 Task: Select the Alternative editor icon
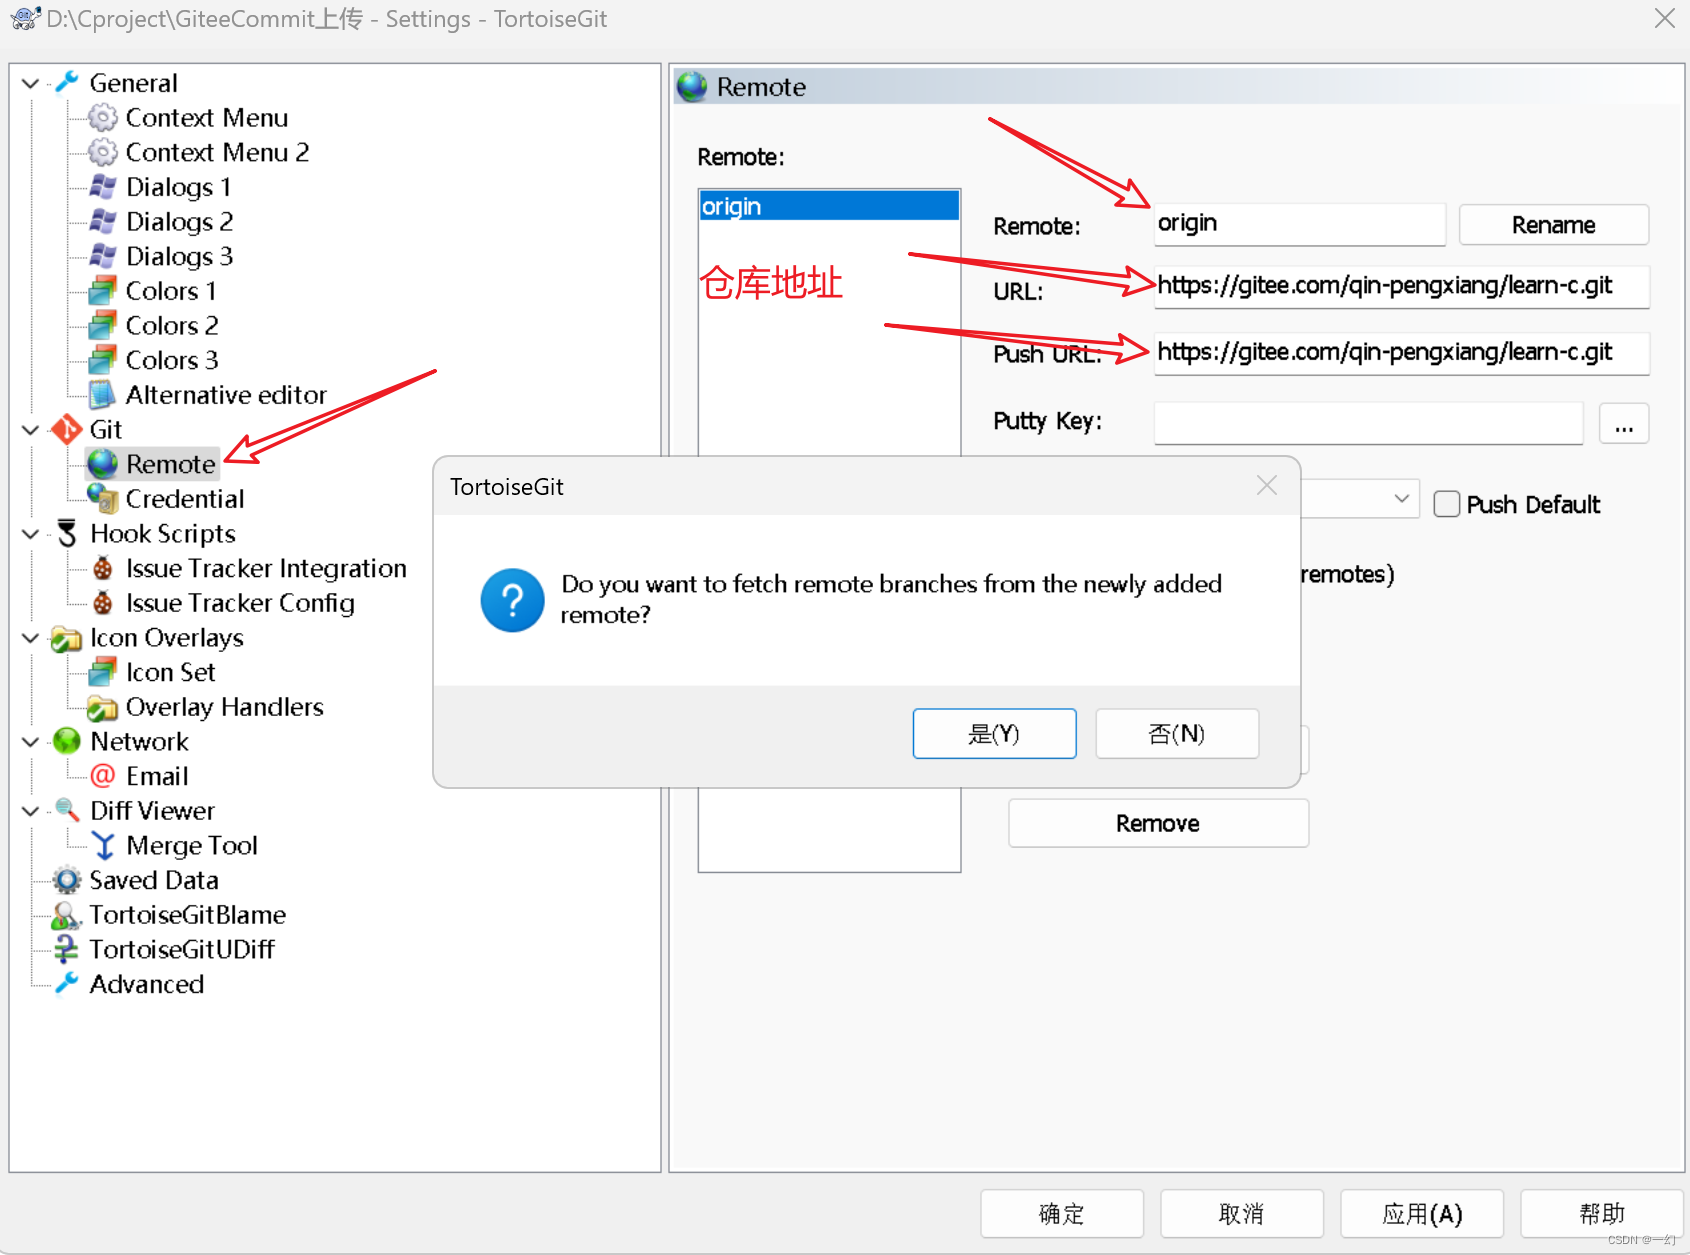point(102,394)
